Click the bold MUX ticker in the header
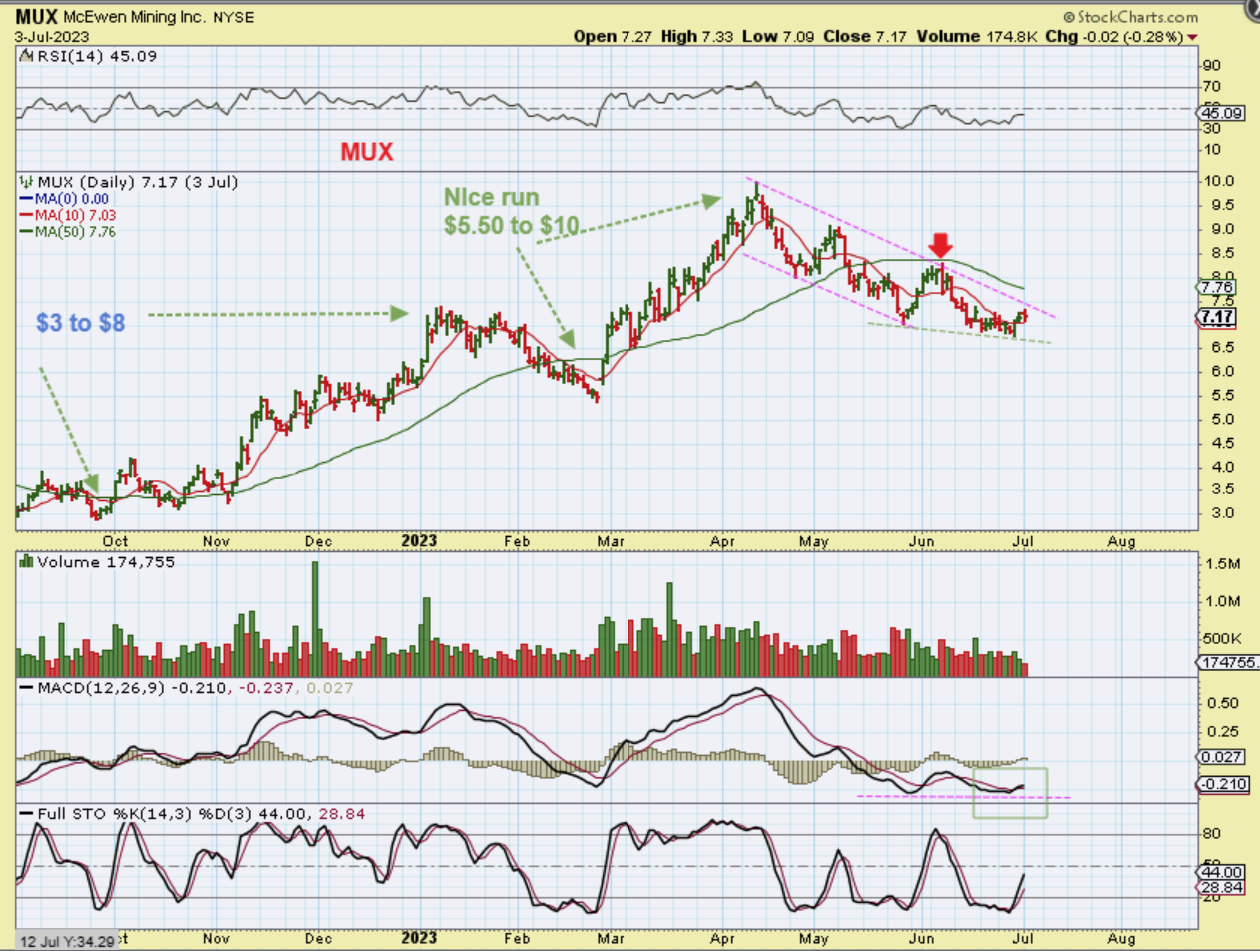 pos(36,17)
